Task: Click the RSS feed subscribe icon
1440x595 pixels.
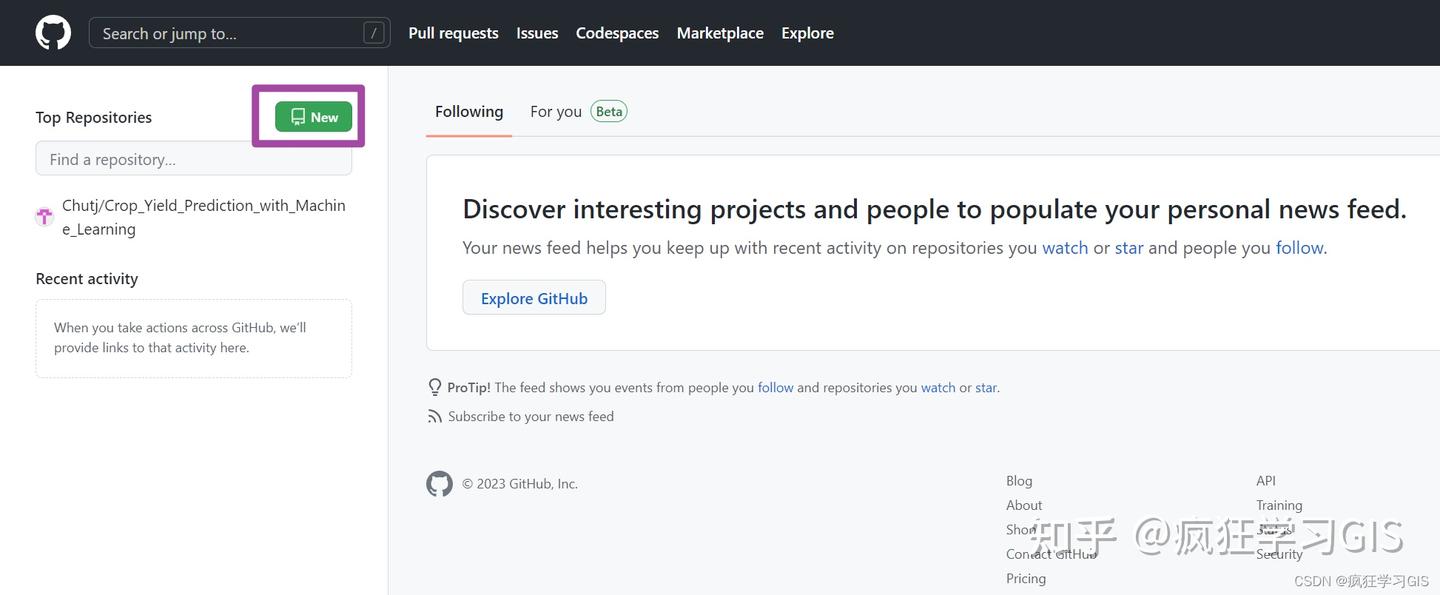Action: tap(435, 416)
